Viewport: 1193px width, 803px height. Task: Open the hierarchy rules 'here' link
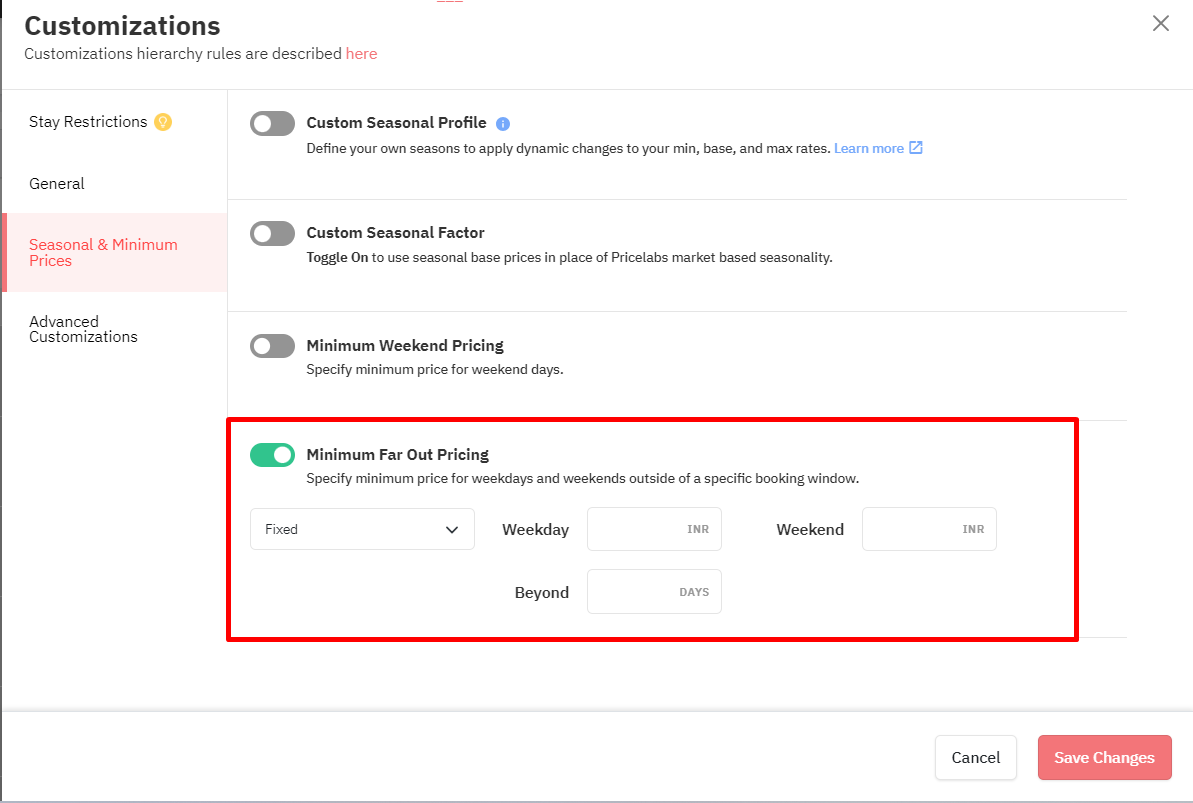(x=361, y=54)
